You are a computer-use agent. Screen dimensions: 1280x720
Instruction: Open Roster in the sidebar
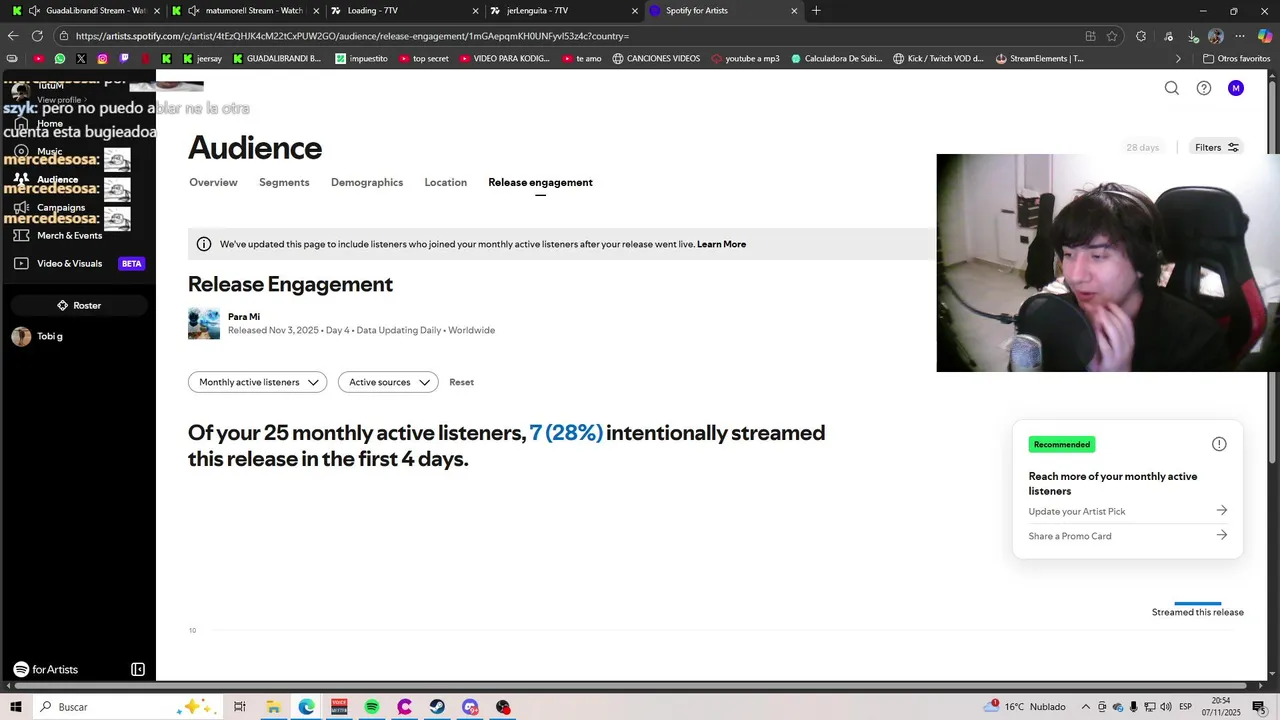click(x=79, y=305)
